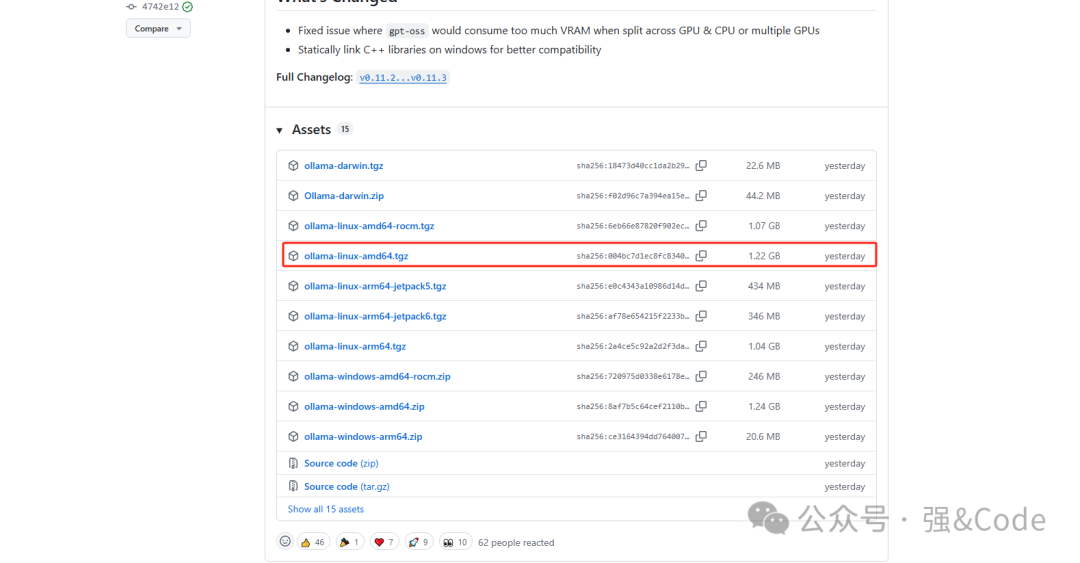
Task: Click the 44.2 MB size of Ollama-darwin.zip
Action: tap(763, 196)
